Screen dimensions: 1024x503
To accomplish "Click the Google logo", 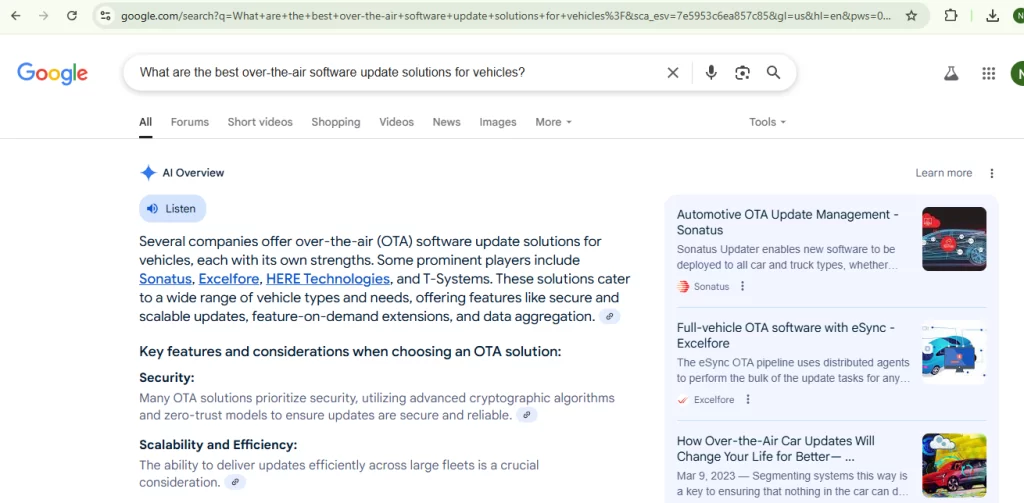I will [52, 73].
